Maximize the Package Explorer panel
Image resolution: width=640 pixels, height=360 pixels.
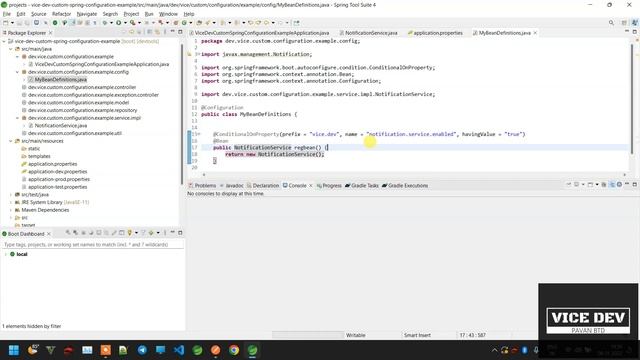pyautogui.click(x=180, y=31)
